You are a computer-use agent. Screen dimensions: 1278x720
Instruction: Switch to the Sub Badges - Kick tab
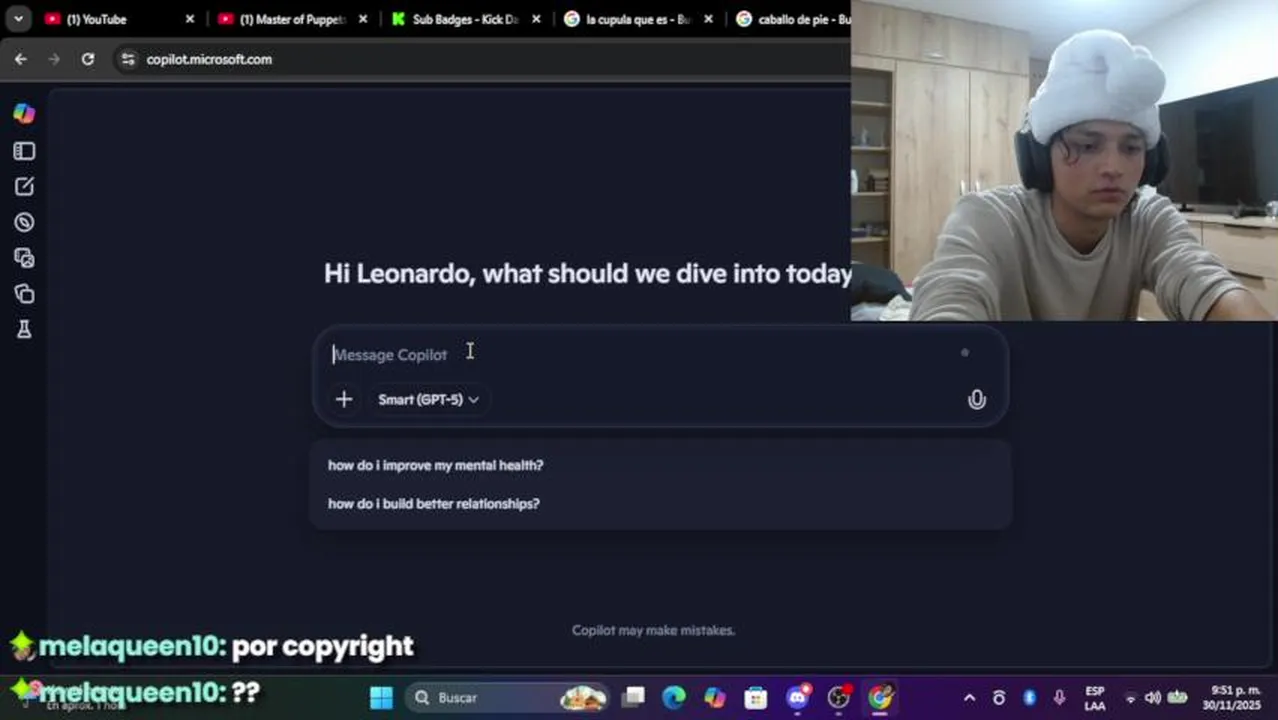465,19
